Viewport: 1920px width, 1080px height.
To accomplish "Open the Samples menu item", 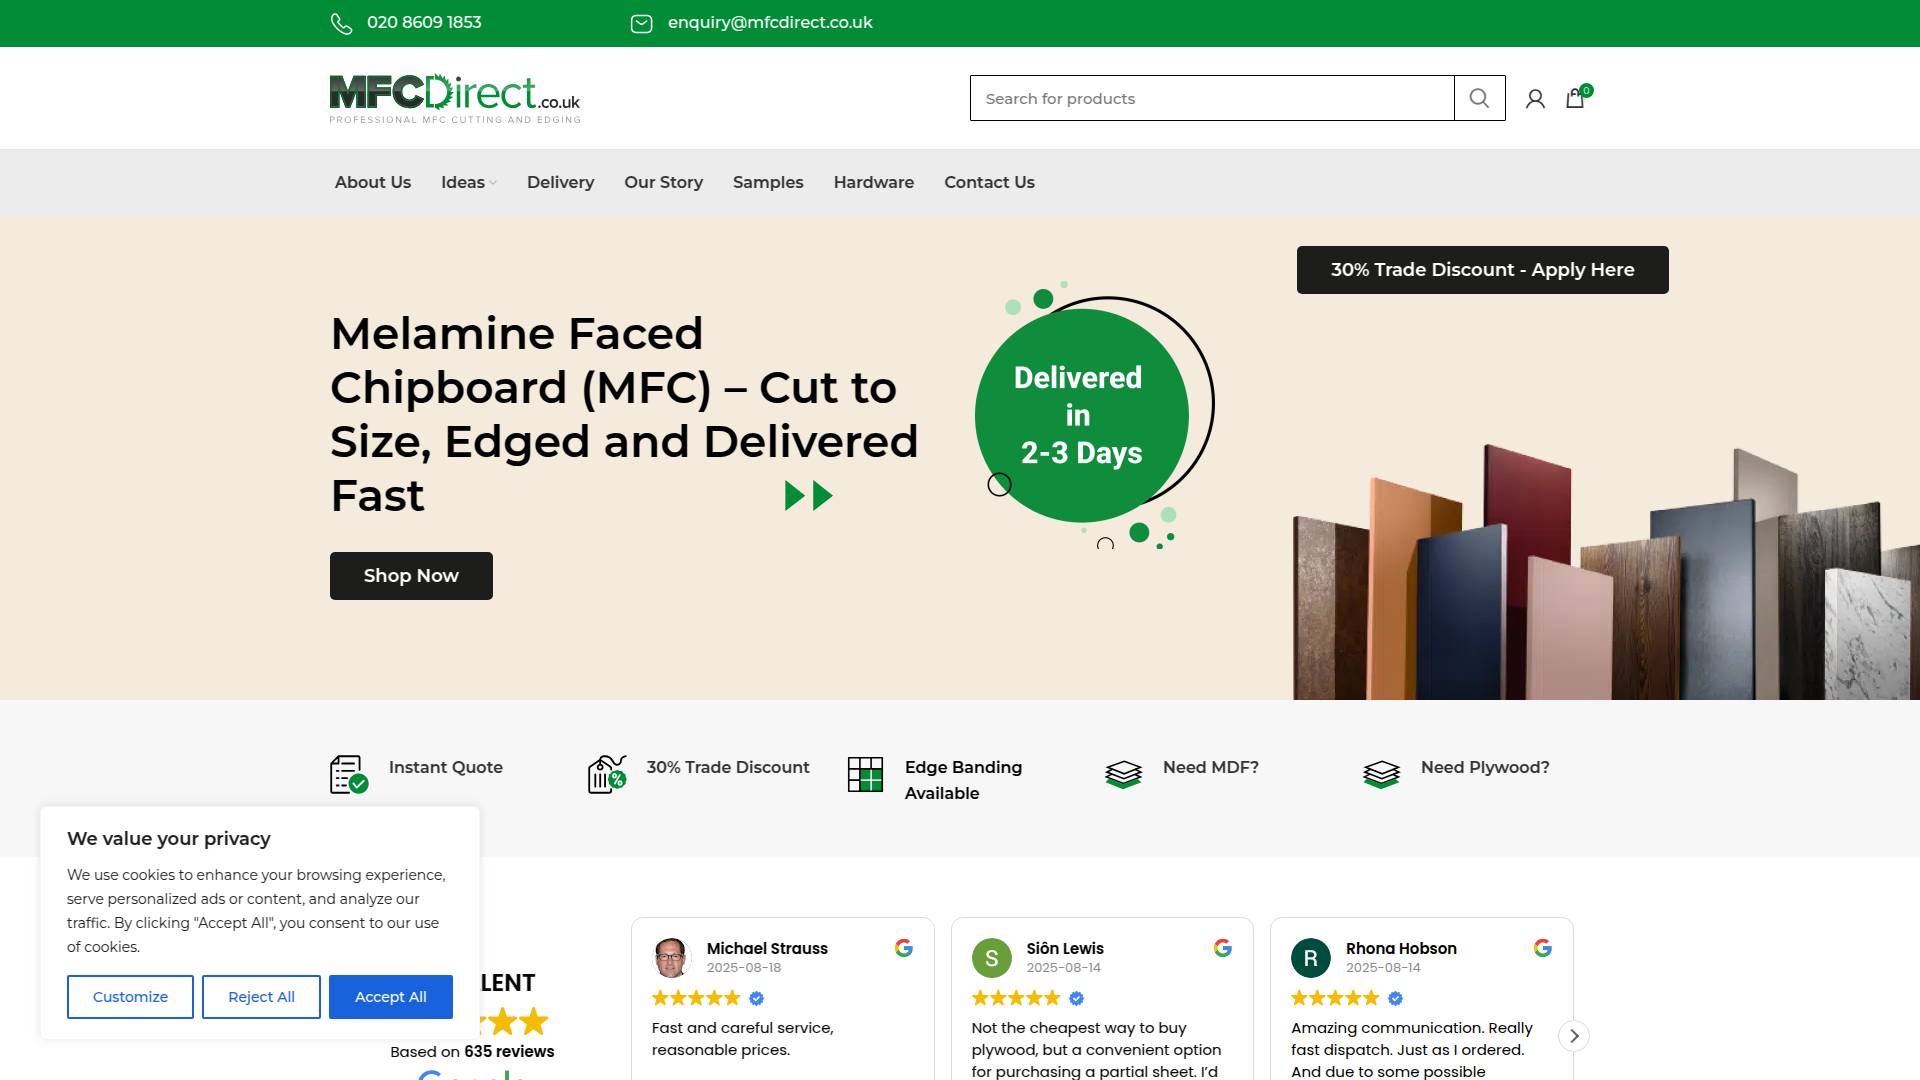I will 767,182.
